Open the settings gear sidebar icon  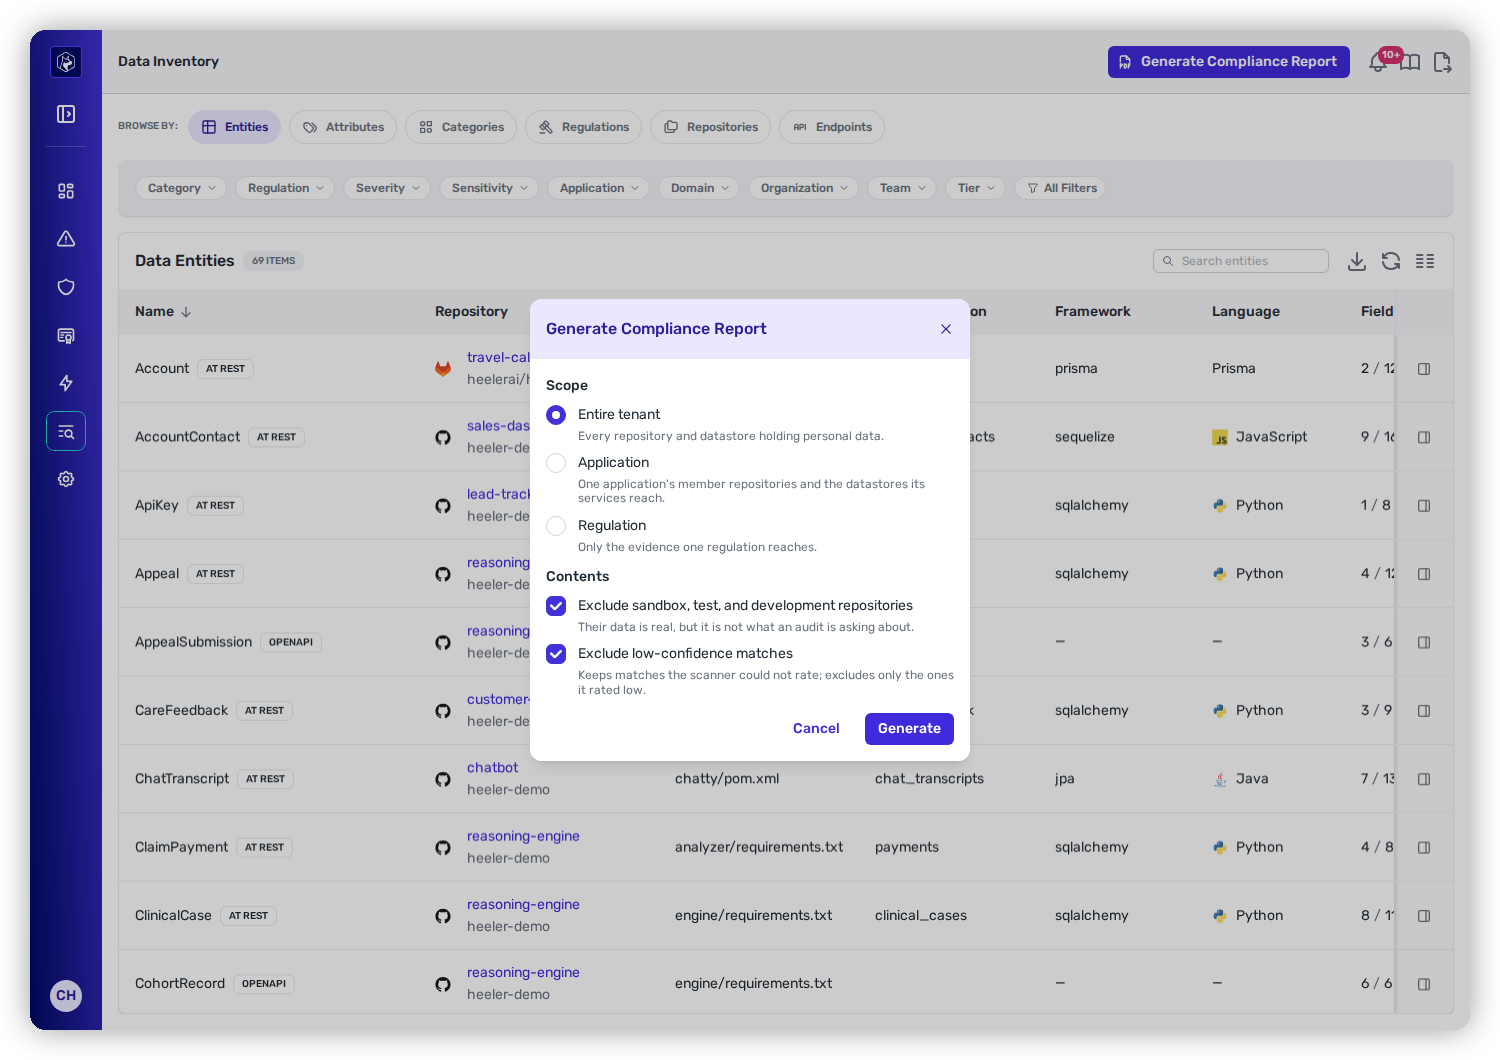point(66,479)
